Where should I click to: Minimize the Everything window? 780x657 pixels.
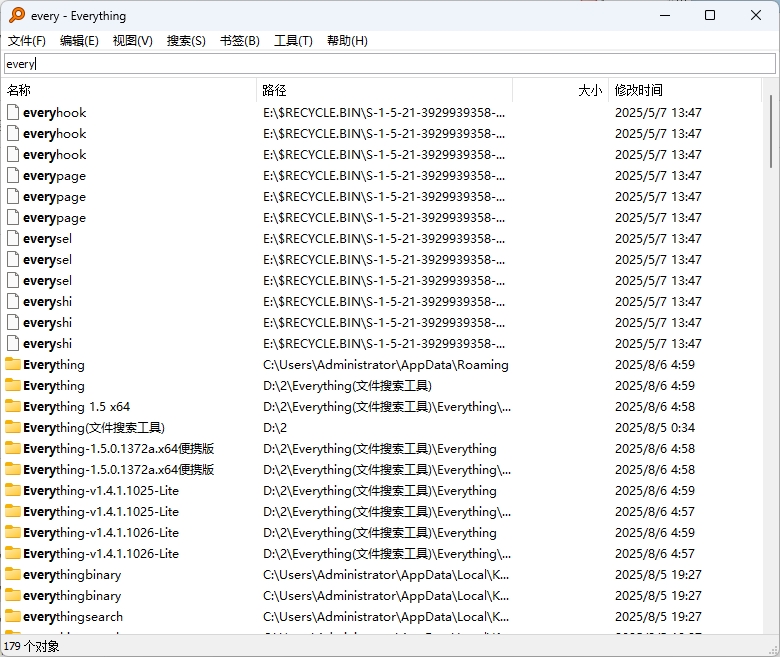click(x=665, y=15)
